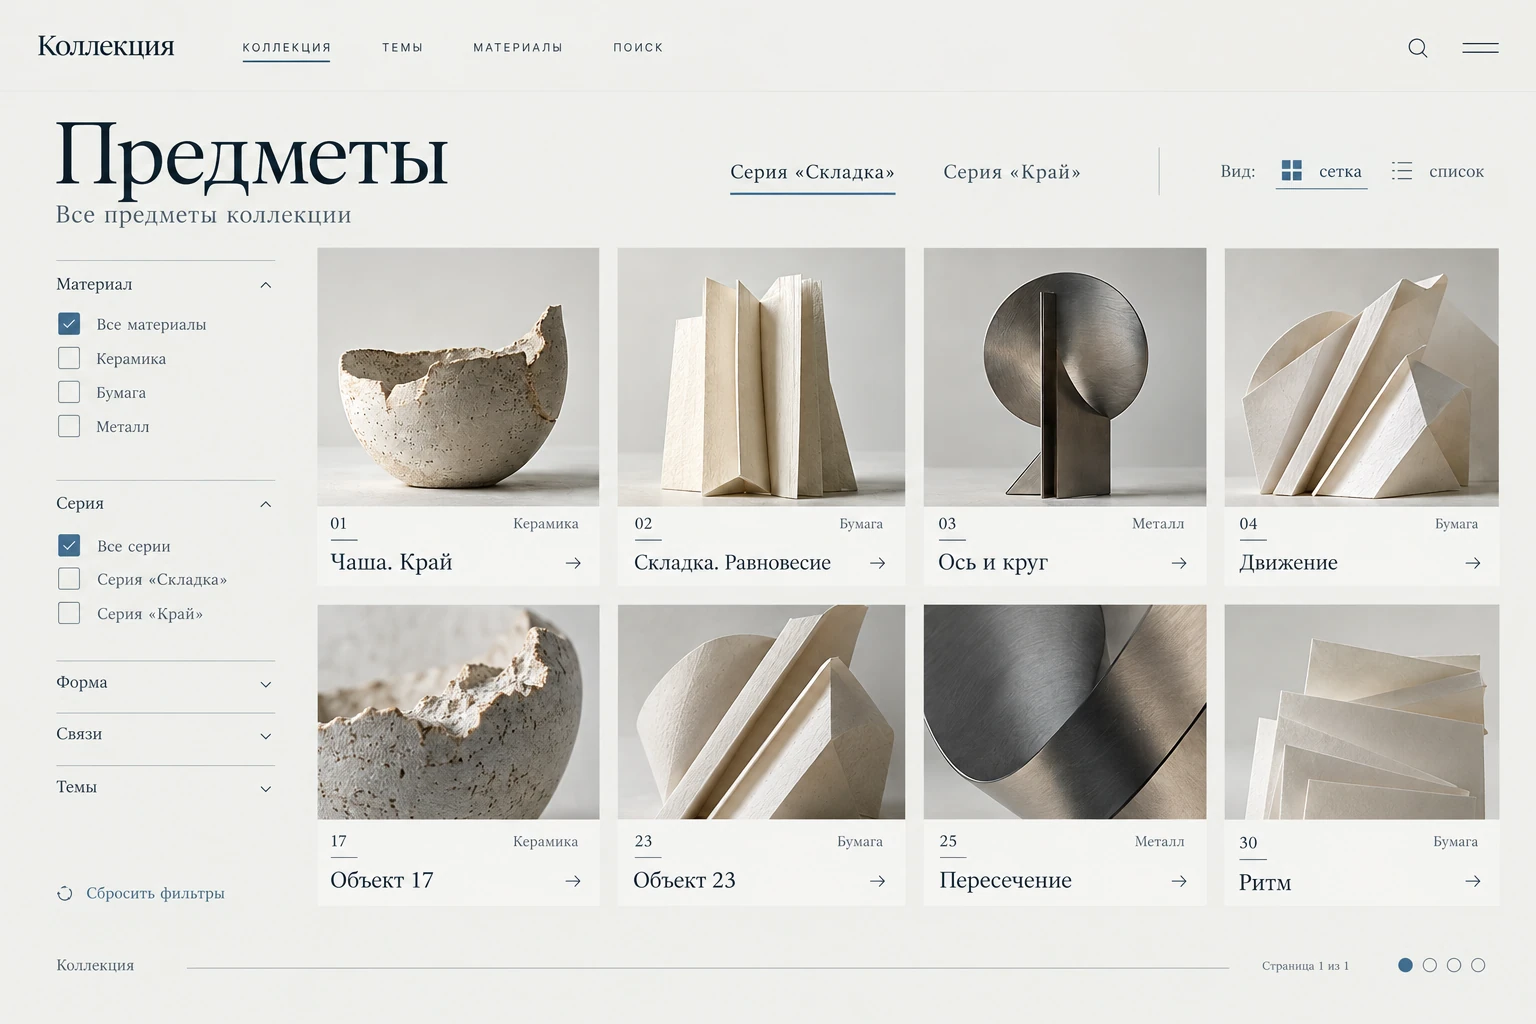Click the arrow on Складка. Равновесие card

[x=877, y=563]
